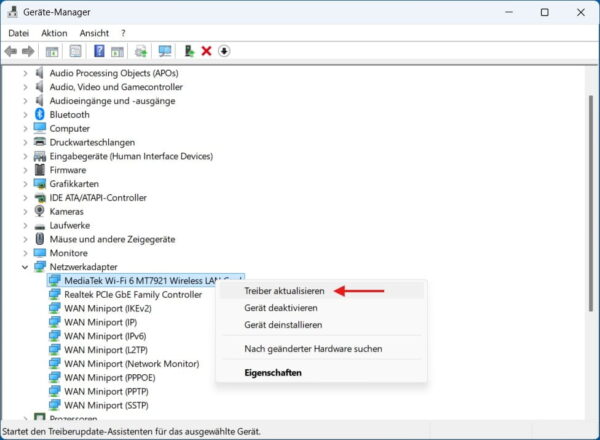Select WAN Miniport (IP)
The width and height of the screenshot is (600, 440).
[101, 322]
